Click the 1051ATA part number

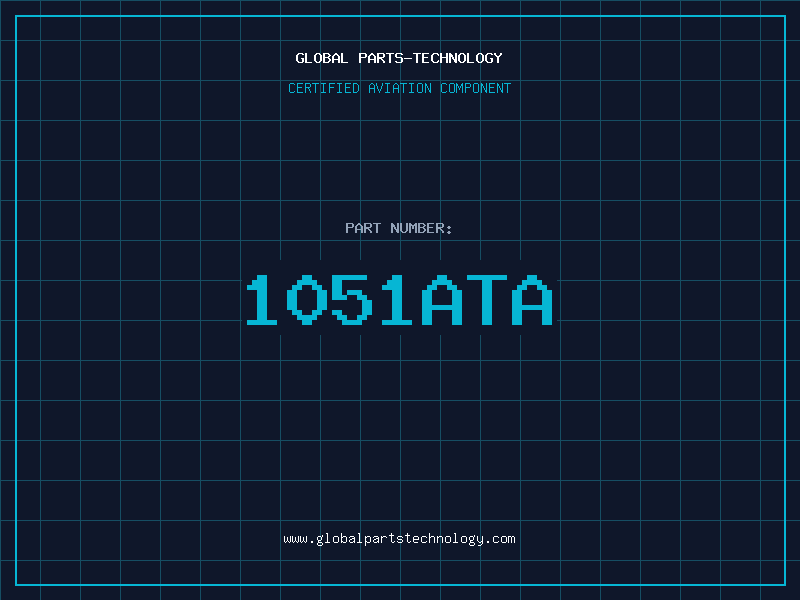point(399,300)
